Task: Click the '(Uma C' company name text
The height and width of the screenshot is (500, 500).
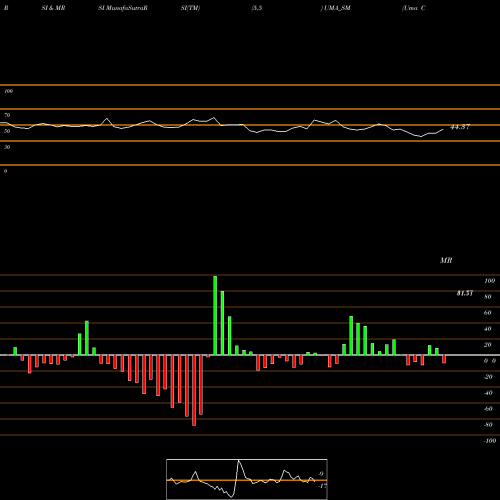Action: 414,8
